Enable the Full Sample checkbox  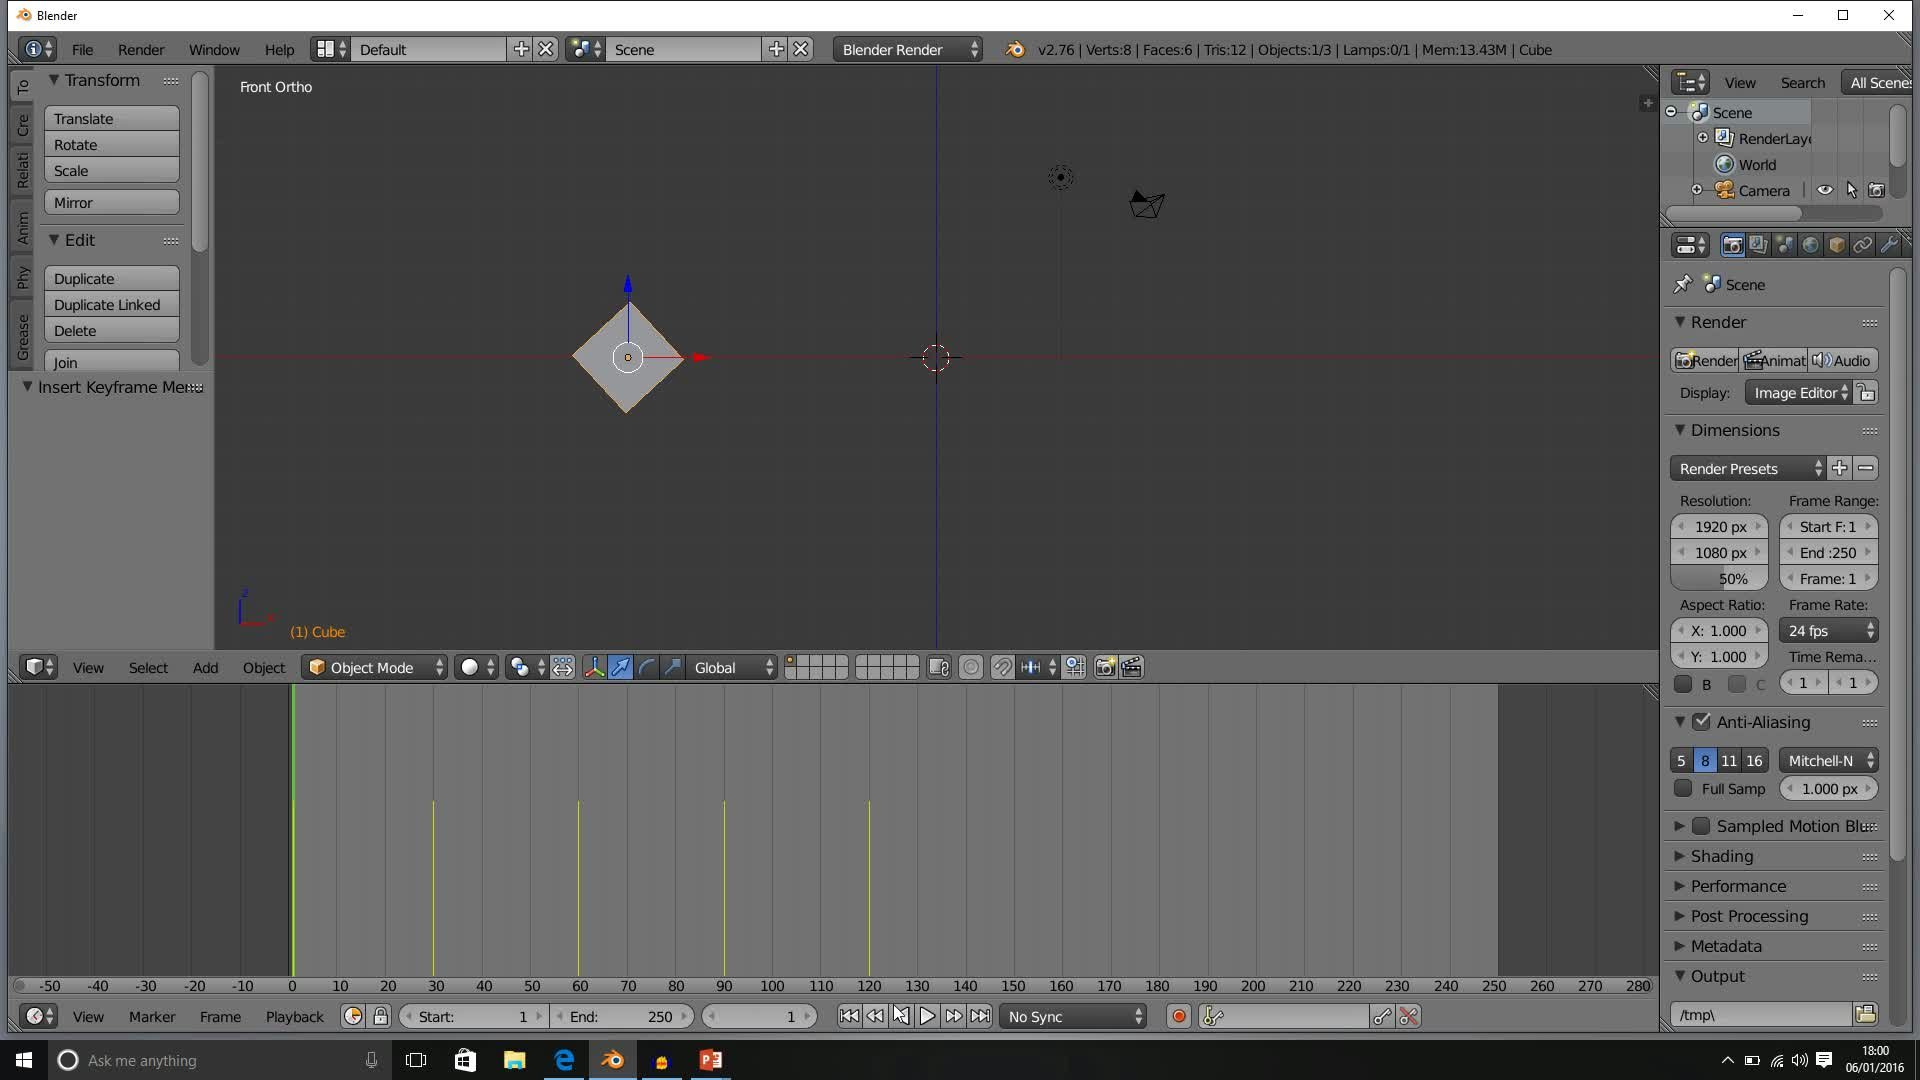1684,789
